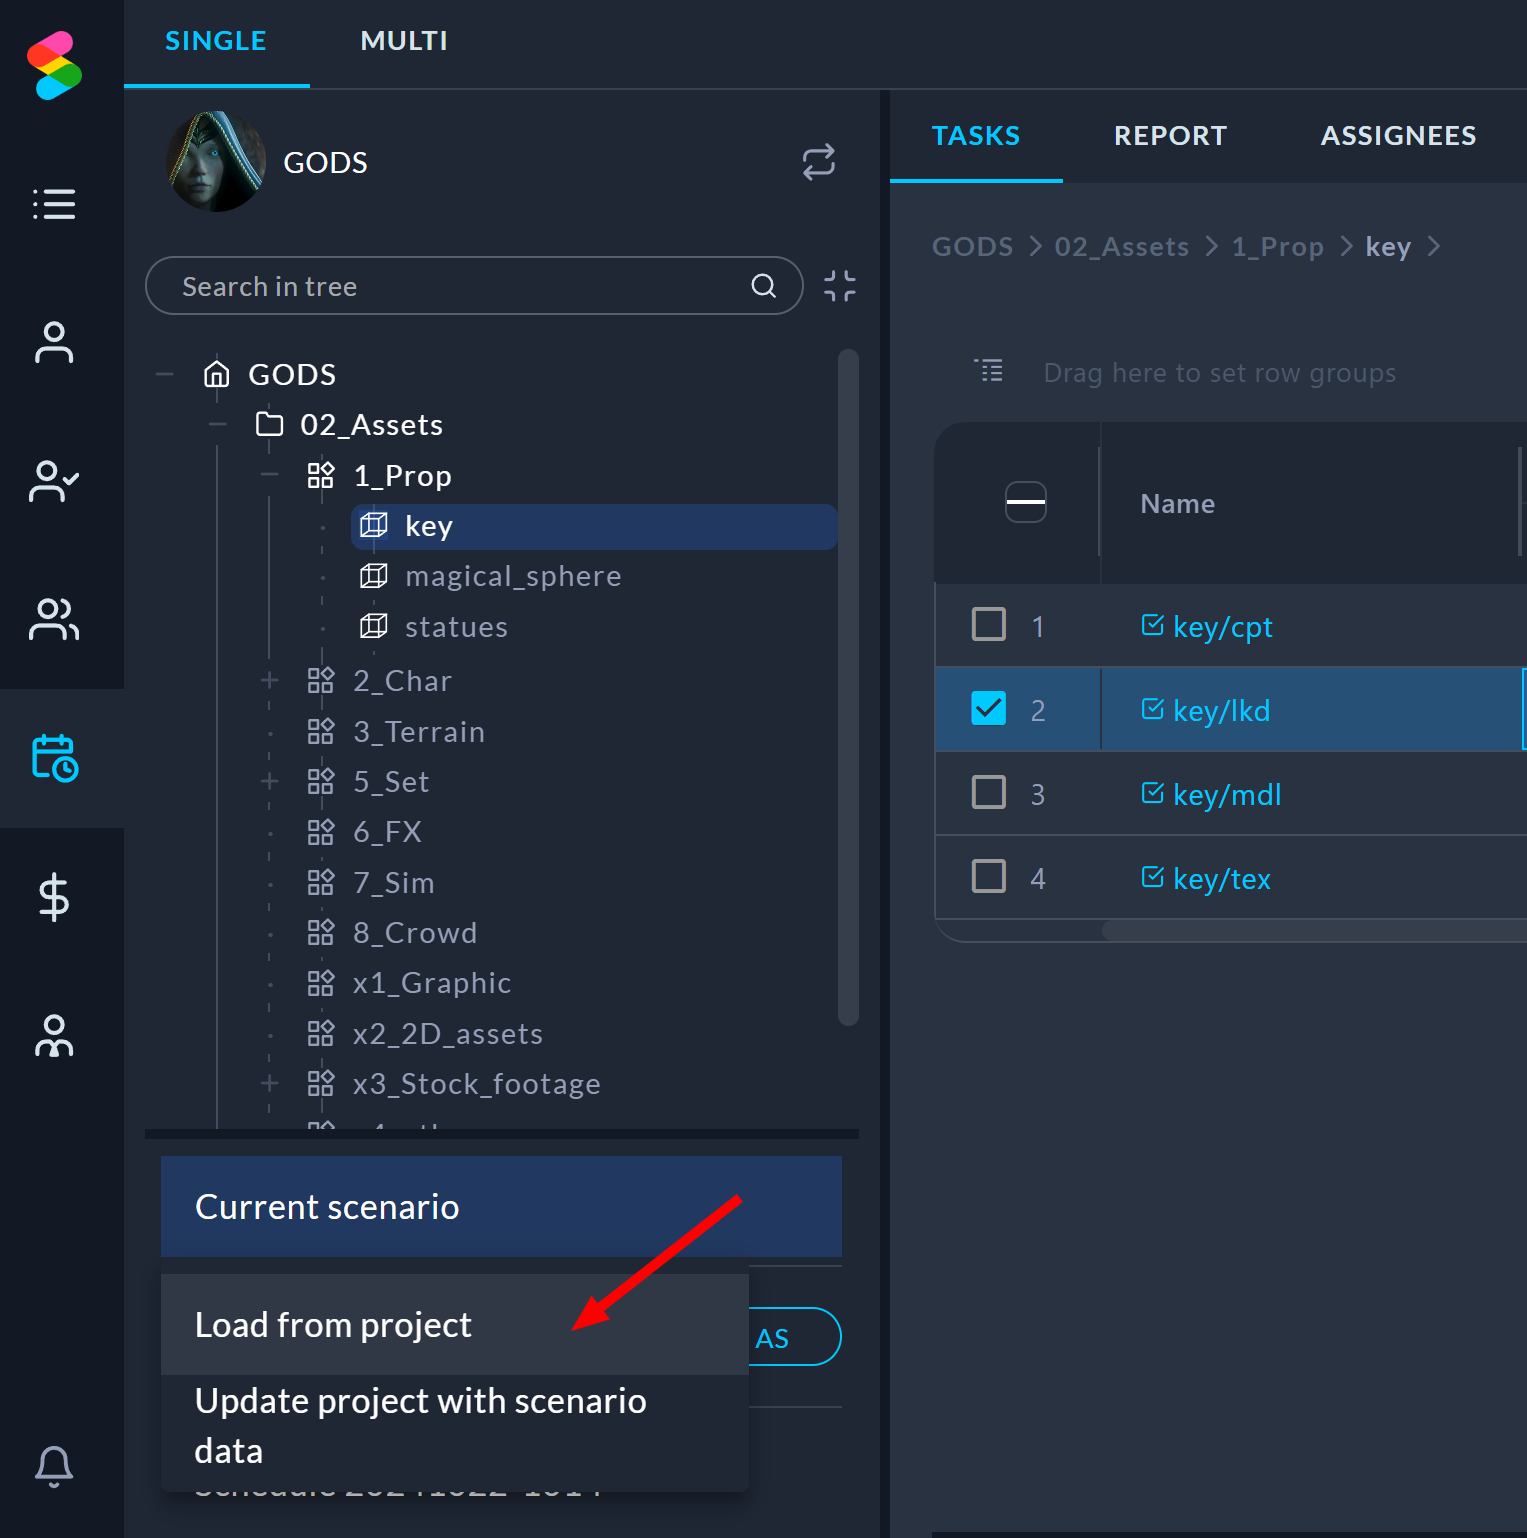Open the list view sidebar icon

coord(54,204)
